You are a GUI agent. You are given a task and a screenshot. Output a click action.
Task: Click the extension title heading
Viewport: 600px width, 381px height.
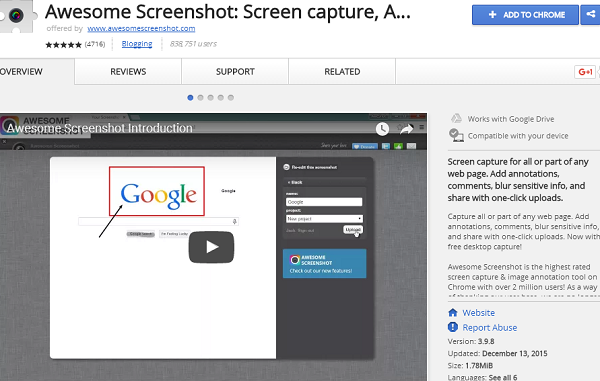228,12
